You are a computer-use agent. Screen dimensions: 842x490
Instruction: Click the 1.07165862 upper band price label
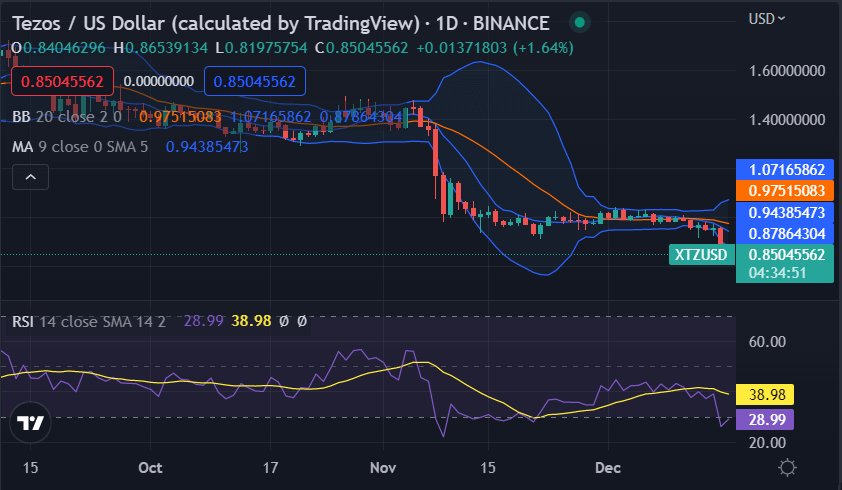click(786, 170)
